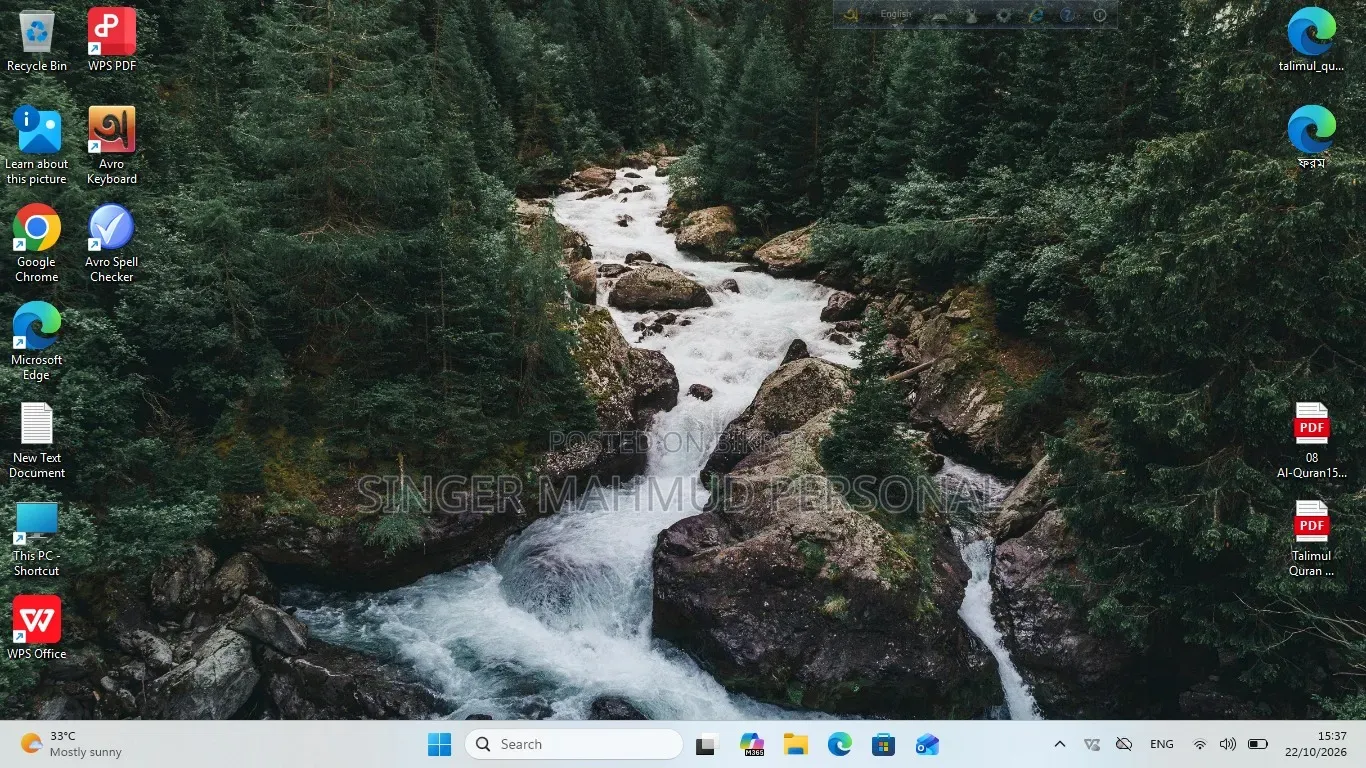Select the Talimul Quran PDF file
The height and width of the screenshot is (768, 1366).
click(1311, 538)
